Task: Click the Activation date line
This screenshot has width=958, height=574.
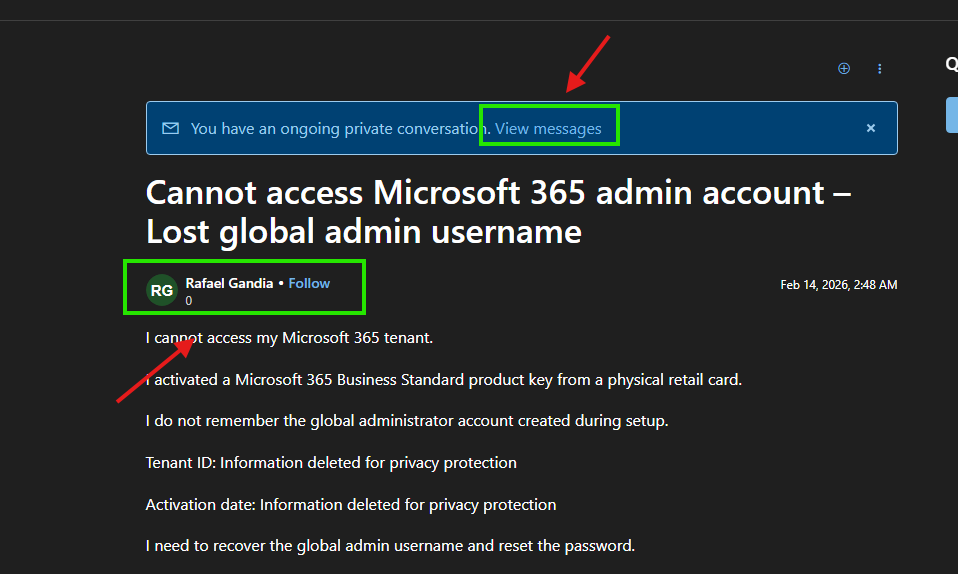Action: 351,505
